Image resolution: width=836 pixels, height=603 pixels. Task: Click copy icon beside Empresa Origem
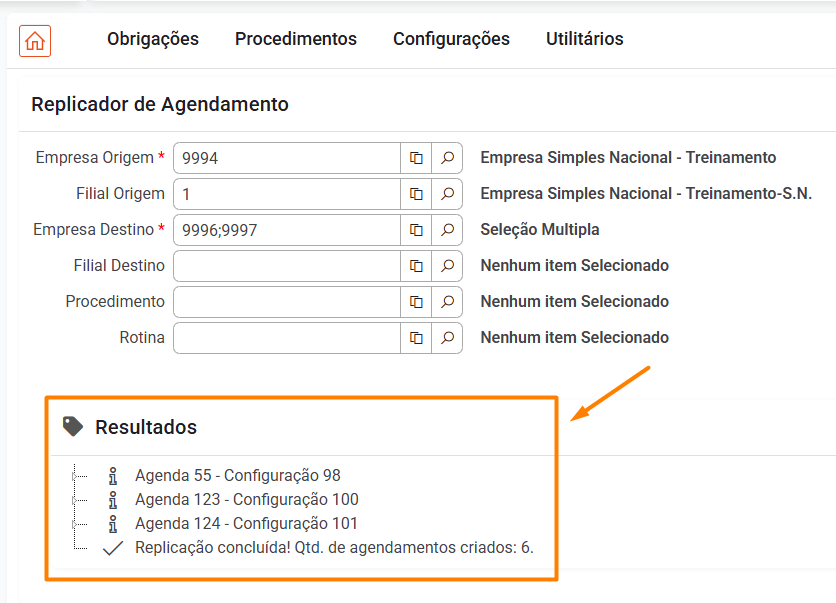pyautogui.click(x=416, y=158)
